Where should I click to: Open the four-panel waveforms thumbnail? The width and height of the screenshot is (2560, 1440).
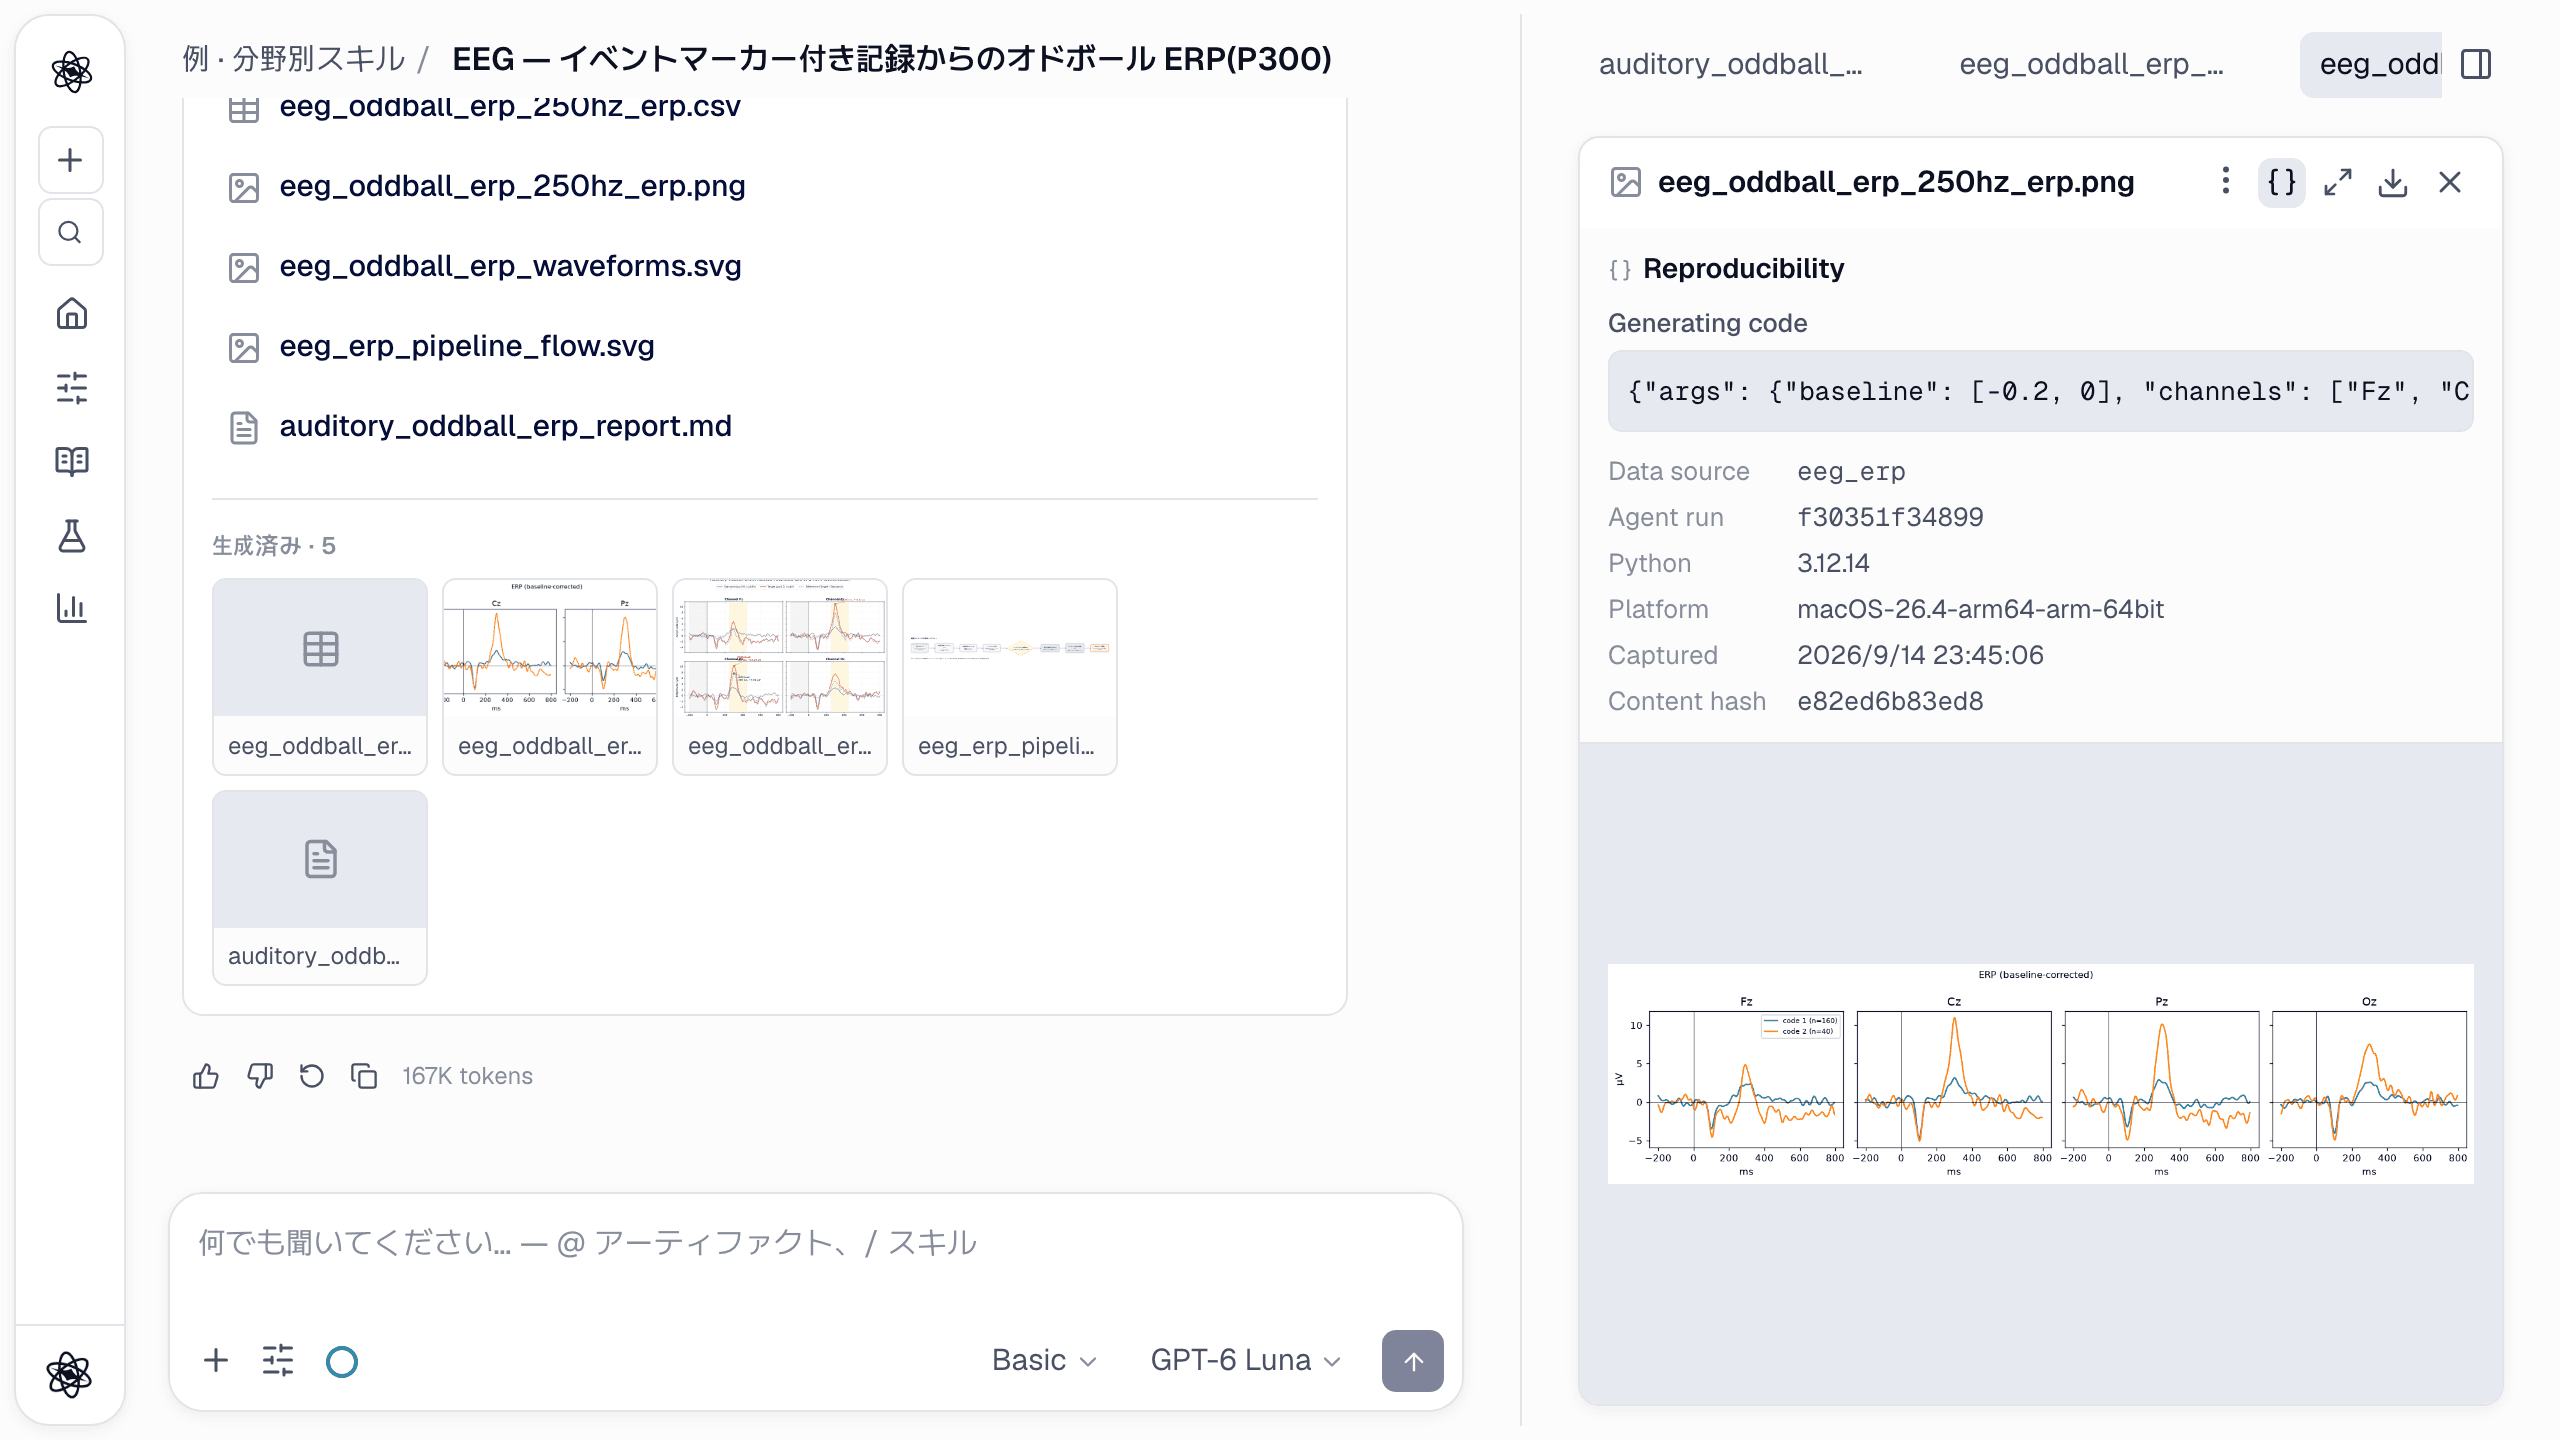780,676
